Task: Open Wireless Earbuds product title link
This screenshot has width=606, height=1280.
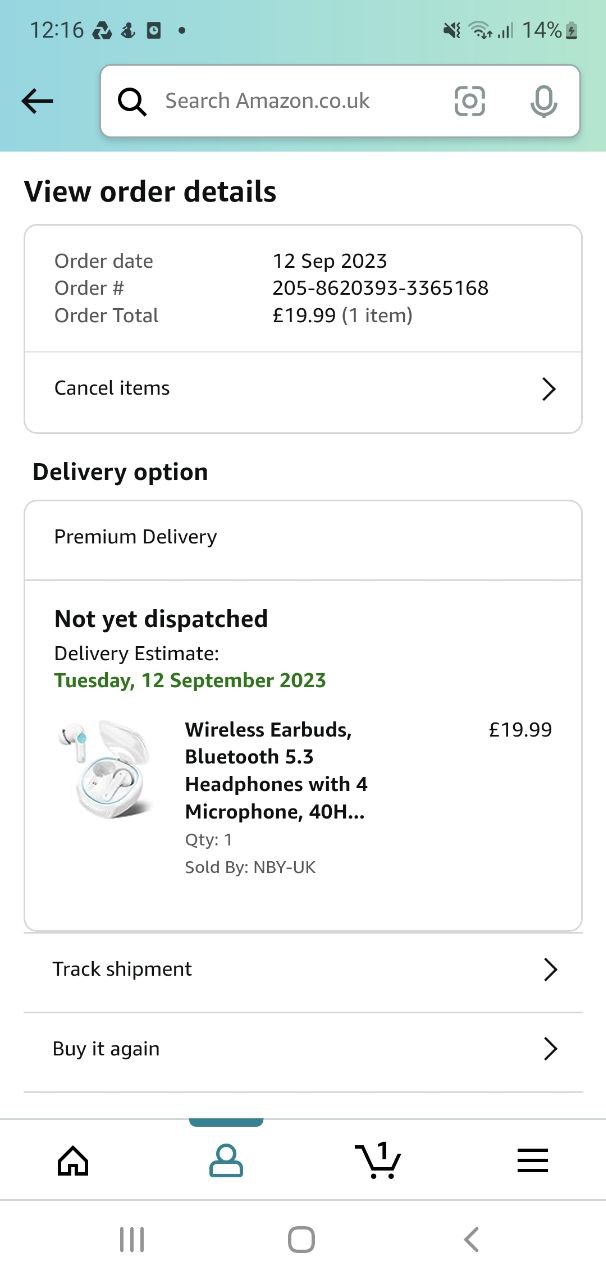Action: [x=277, y=770]
